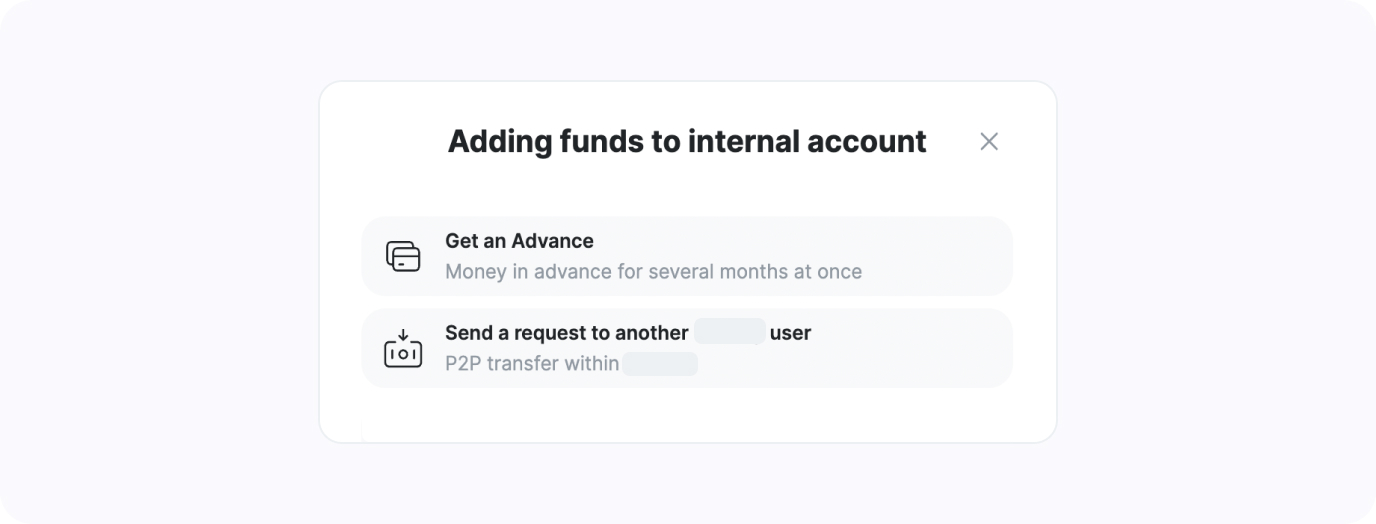Select the Get an Advance option
Screen dimensions: 1376x524
tap(687, 256)
